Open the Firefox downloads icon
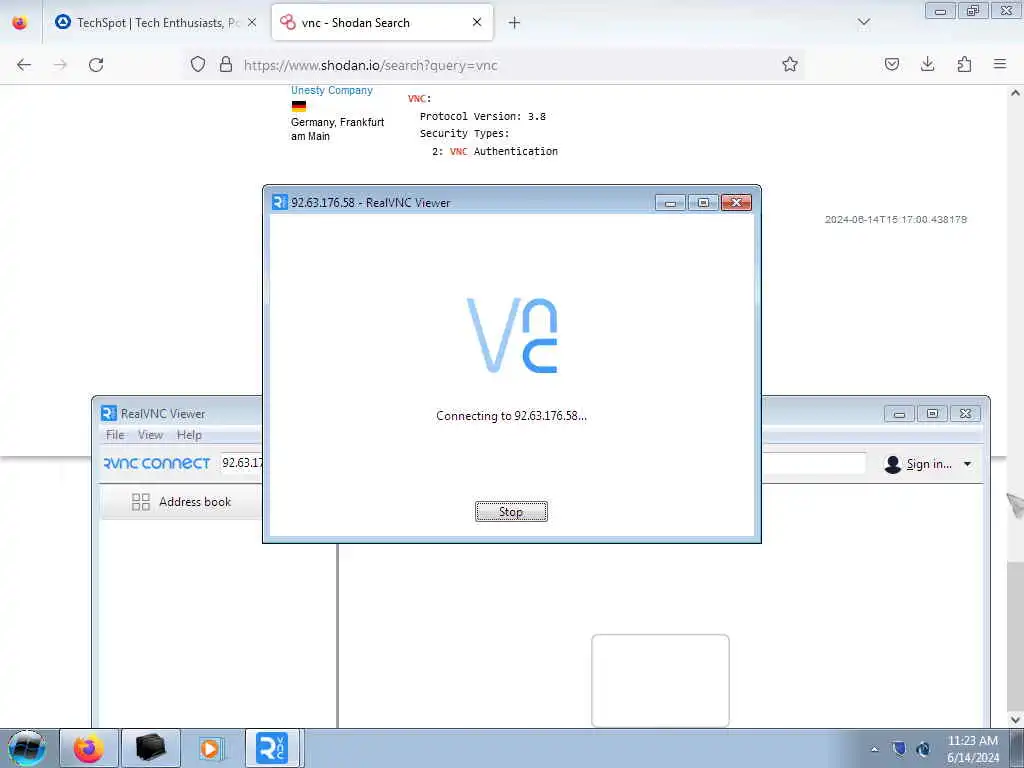 pos(927,64)
